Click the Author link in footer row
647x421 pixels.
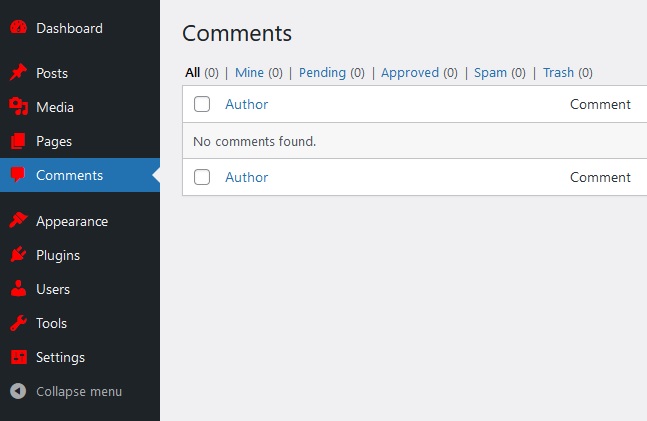click(x=246, y=177)
